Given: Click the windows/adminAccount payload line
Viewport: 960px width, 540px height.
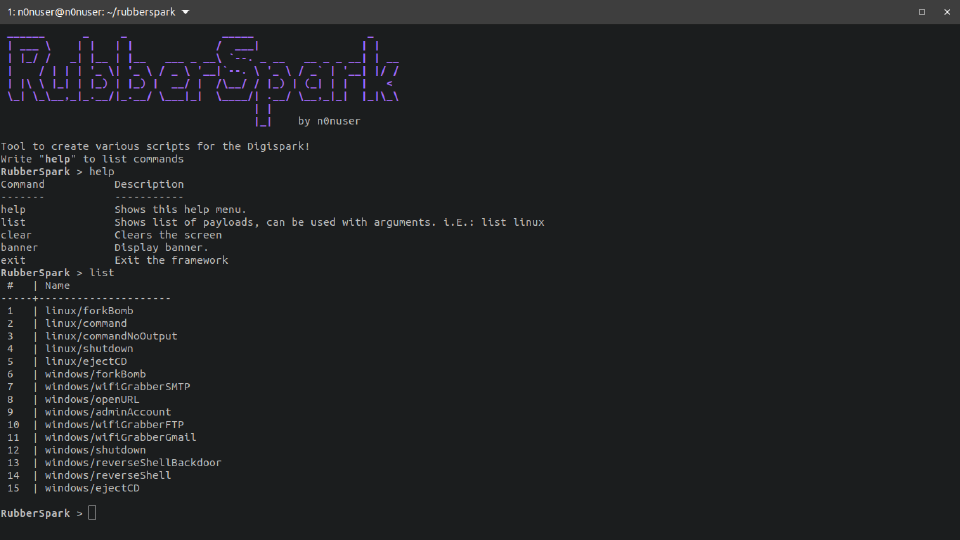Looking at the screenshot, I should [x=108, y=412].
